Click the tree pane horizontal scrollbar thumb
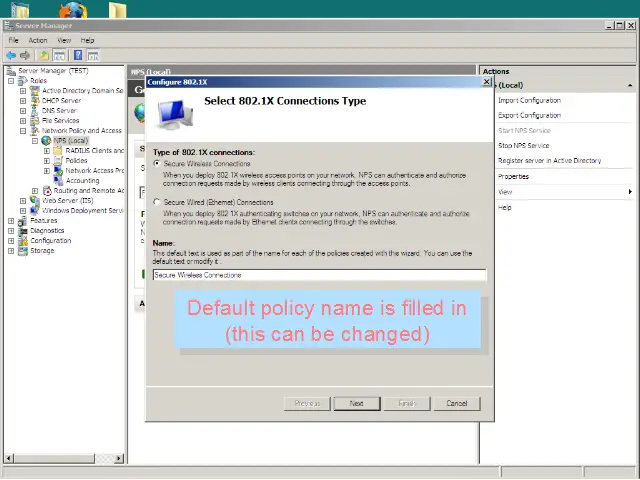Image resolution: width=640 pixels, height=480 pixels. tap(54, 458)
